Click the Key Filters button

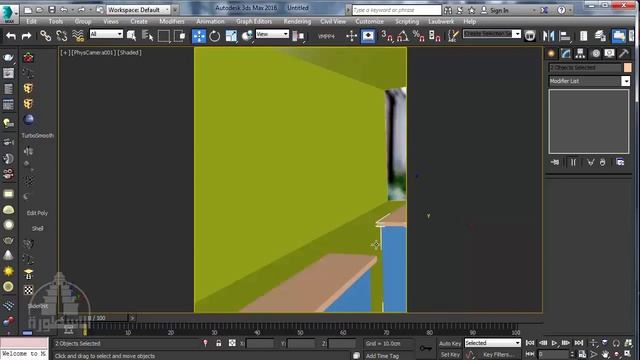point(498,355)
